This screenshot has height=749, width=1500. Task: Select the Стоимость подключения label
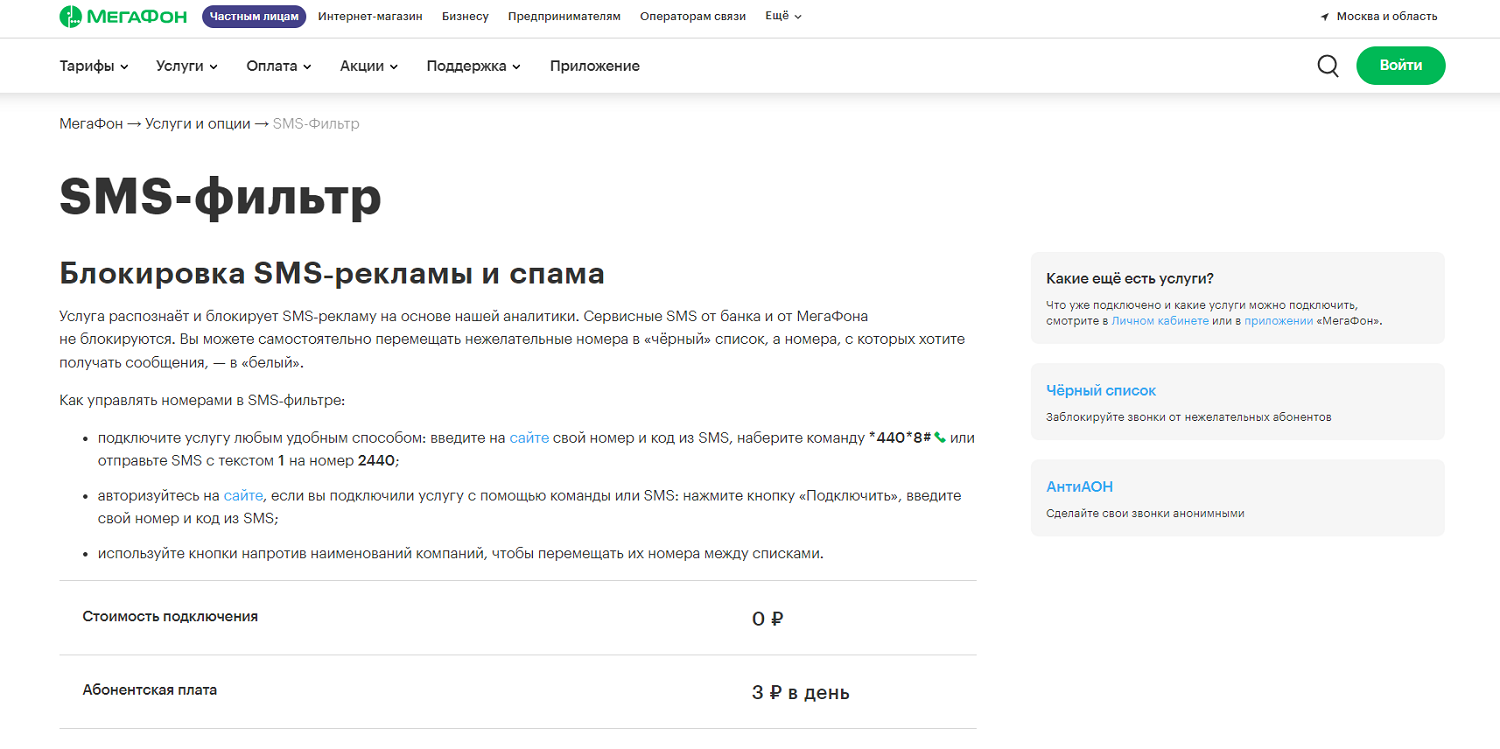pos(170,617)
